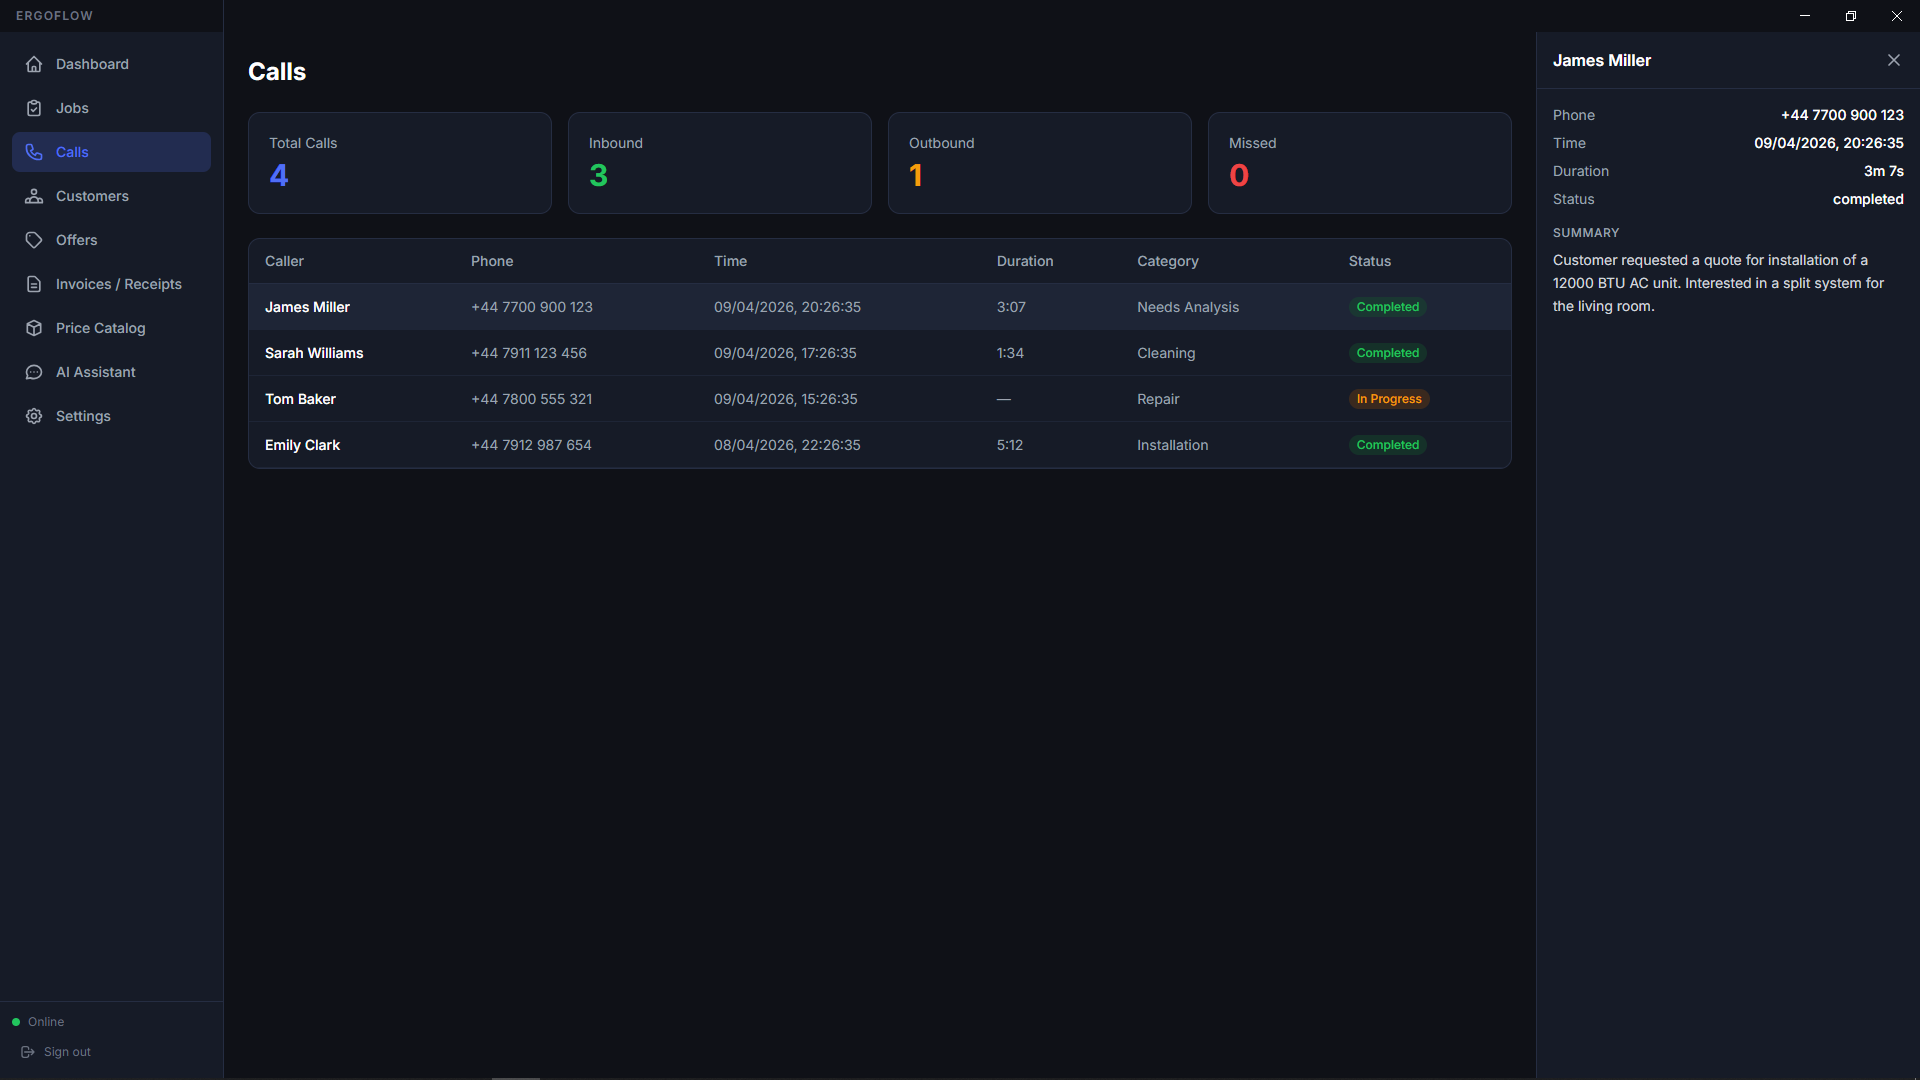Click the Missed calls stat card
The height and width of the screenshot is (1080, 1920).
1359,163
